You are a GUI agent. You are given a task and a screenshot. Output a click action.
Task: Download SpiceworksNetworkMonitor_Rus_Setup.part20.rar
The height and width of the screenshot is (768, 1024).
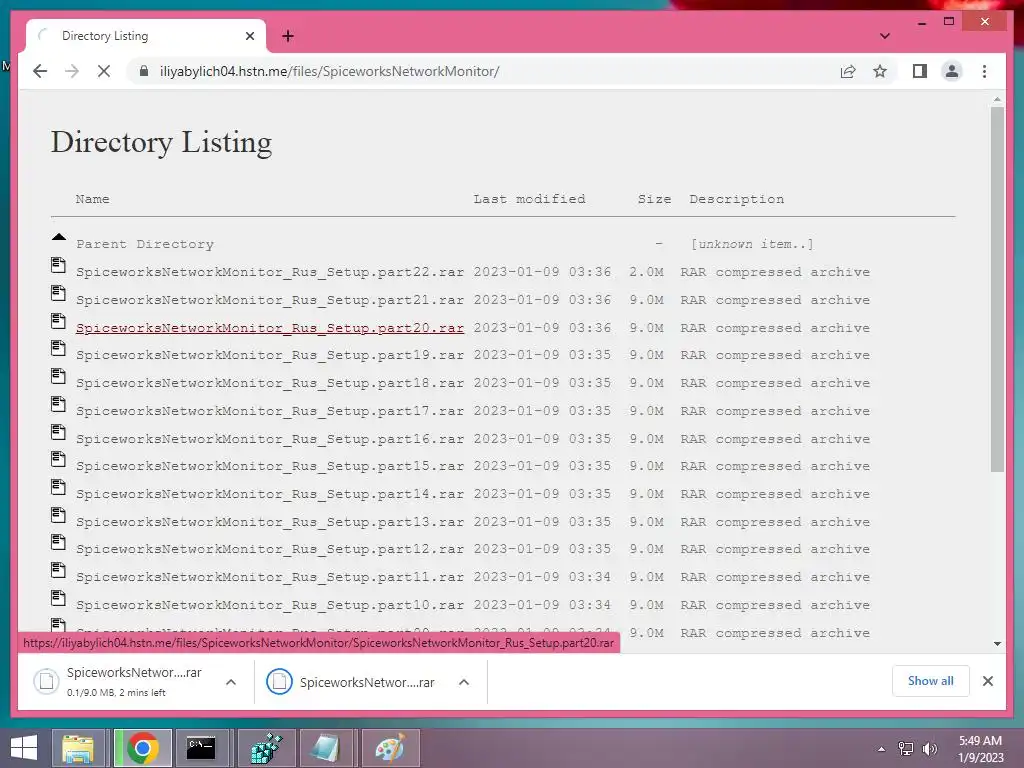click(270, 328)
